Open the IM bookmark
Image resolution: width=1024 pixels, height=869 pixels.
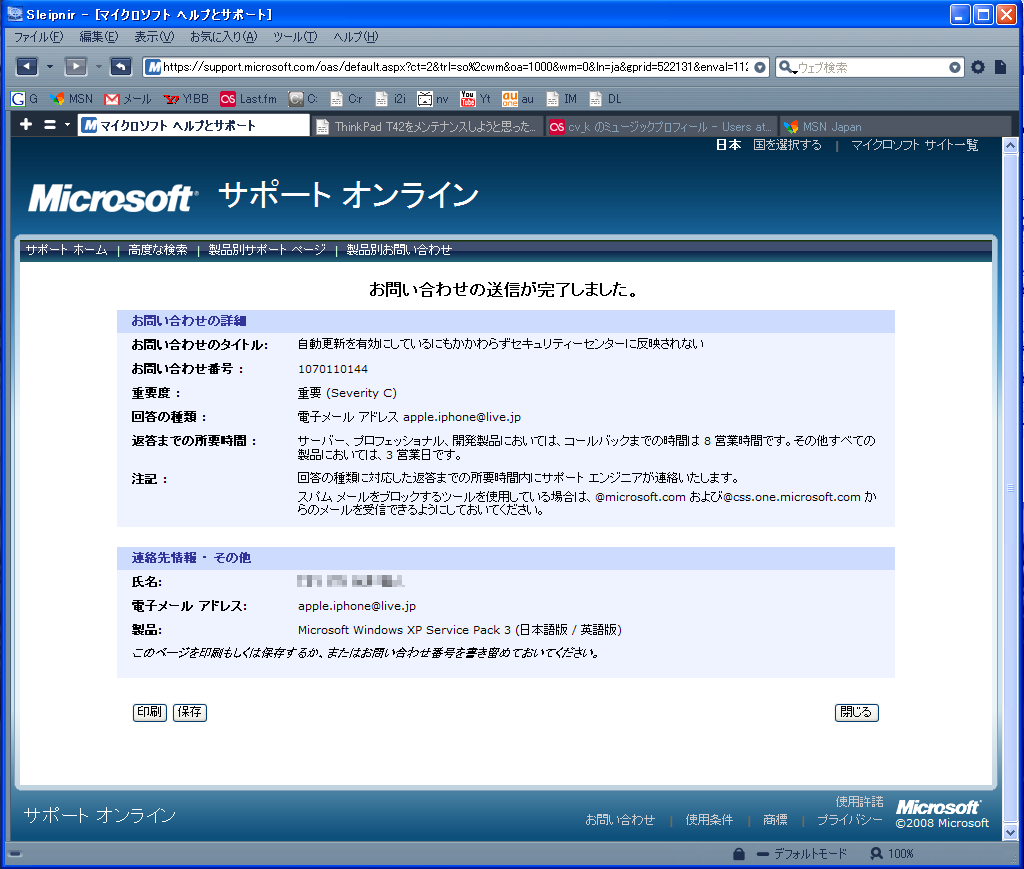pyautogui.click(x=562, y=99)
